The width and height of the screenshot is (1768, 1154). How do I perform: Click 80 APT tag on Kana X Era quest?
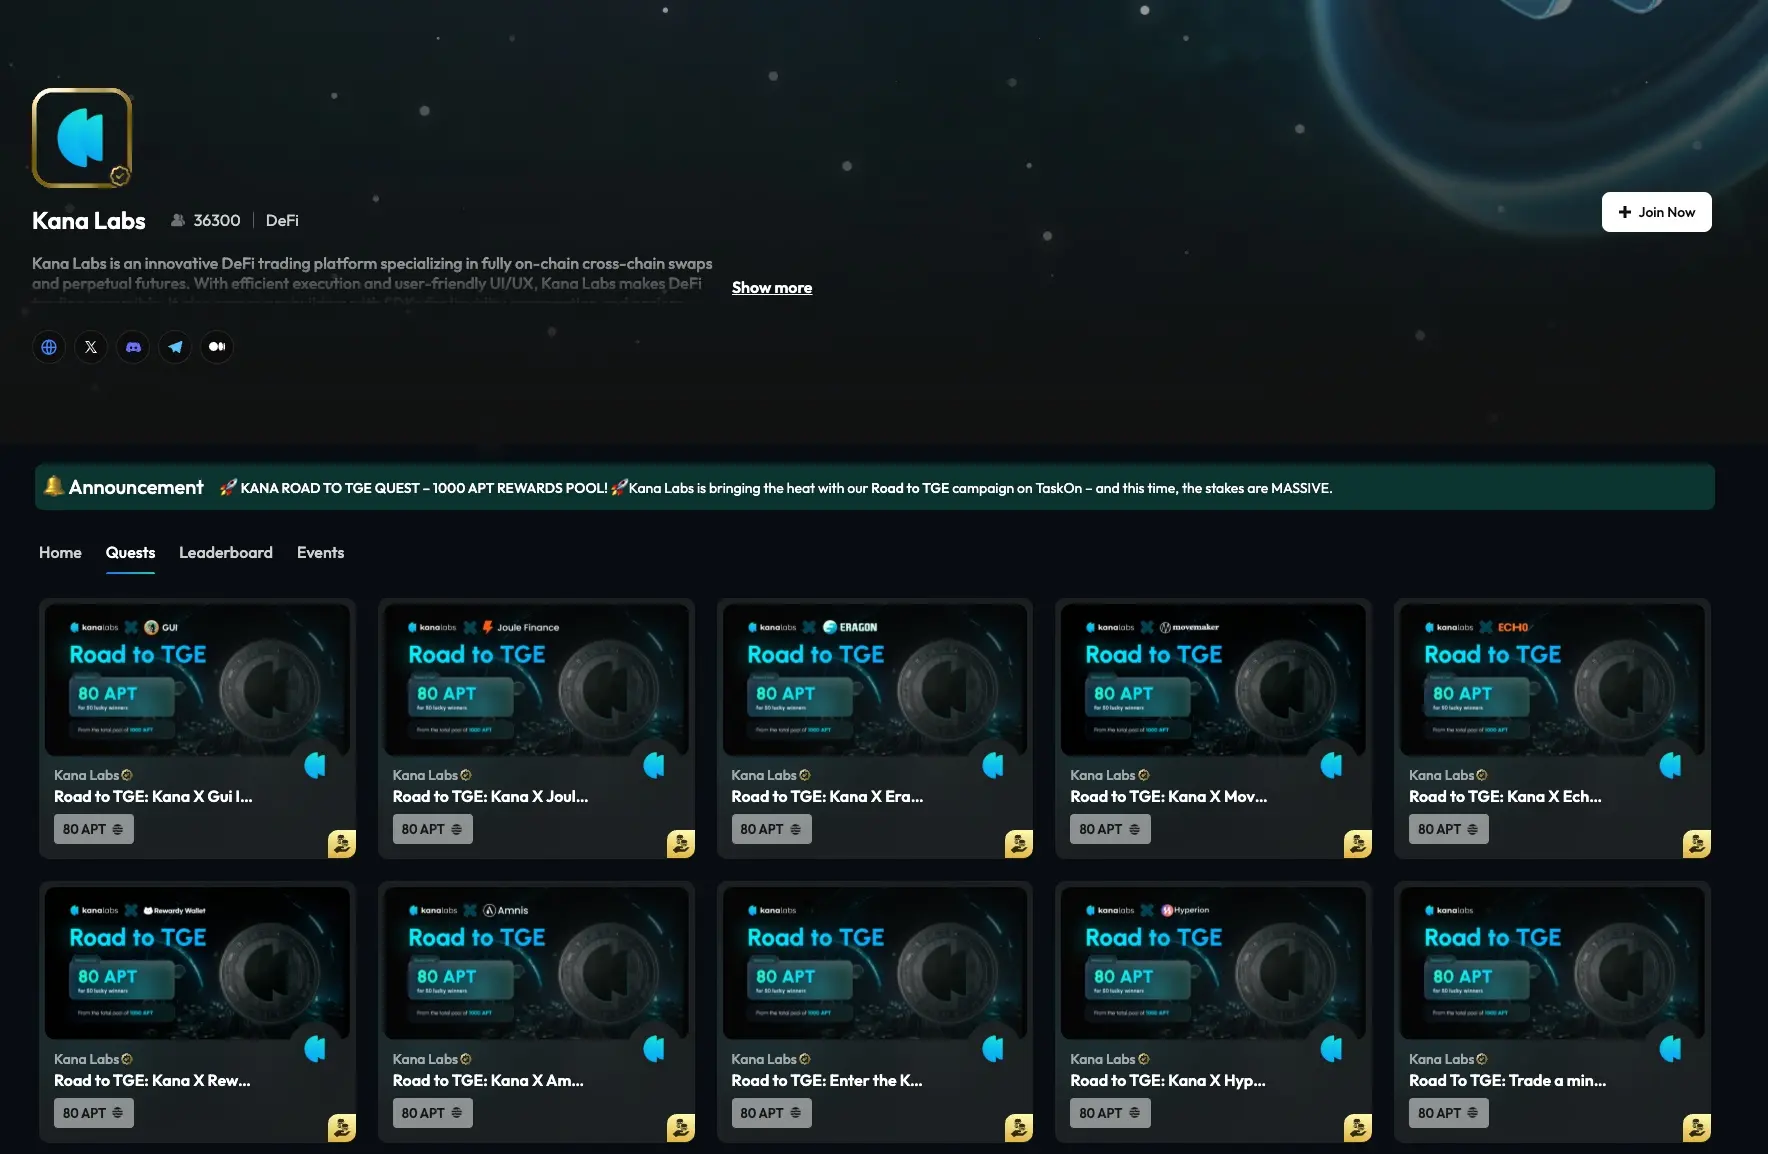tap(770, 829)
